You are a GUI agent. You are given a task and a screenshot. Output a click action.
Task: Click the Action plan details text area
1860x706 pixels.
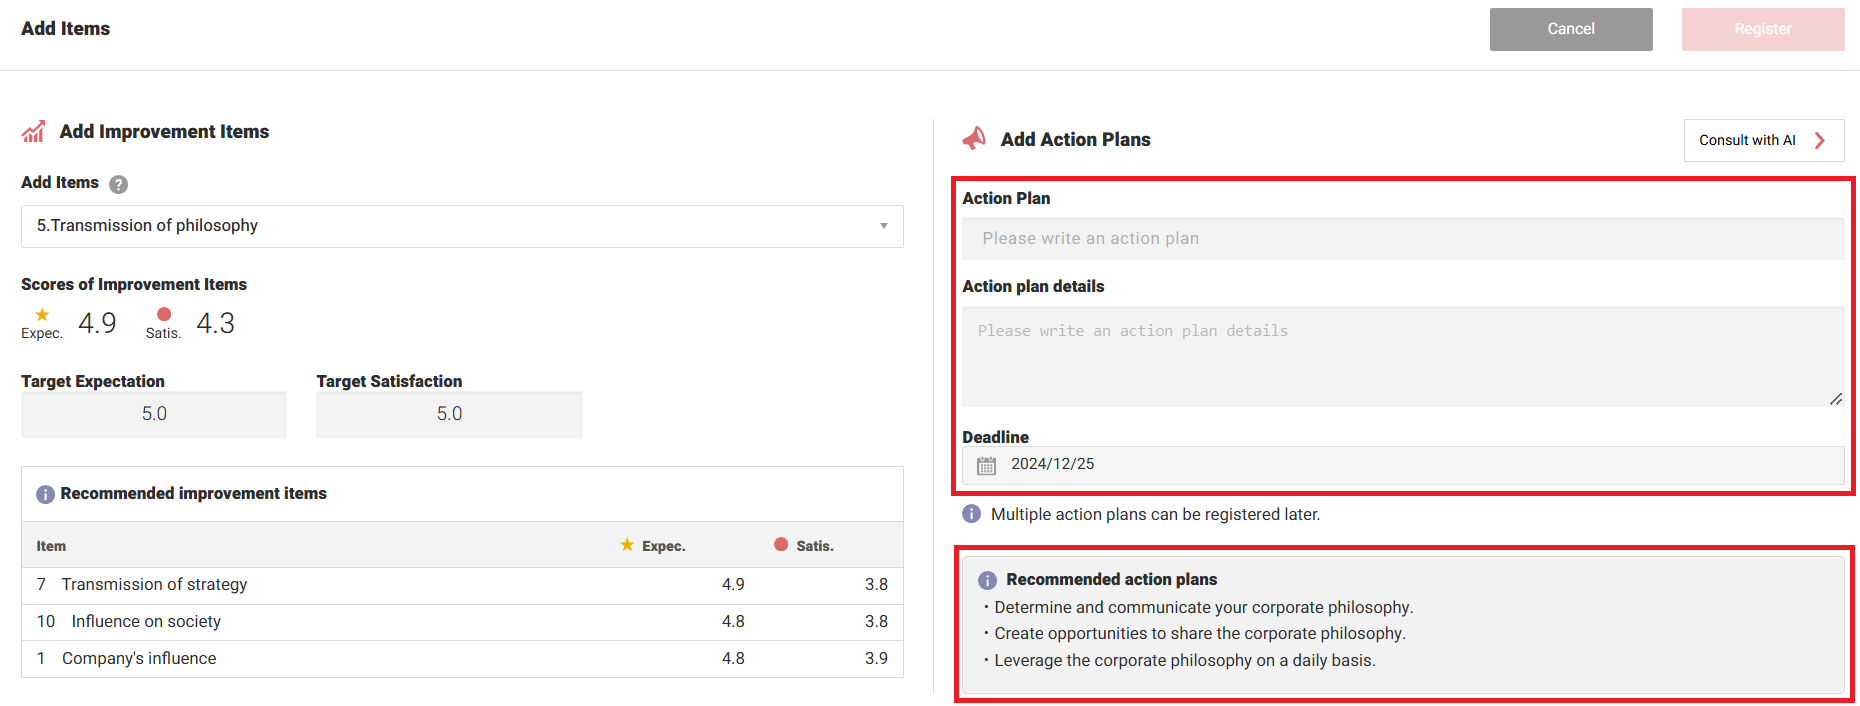pos(1402,356)
